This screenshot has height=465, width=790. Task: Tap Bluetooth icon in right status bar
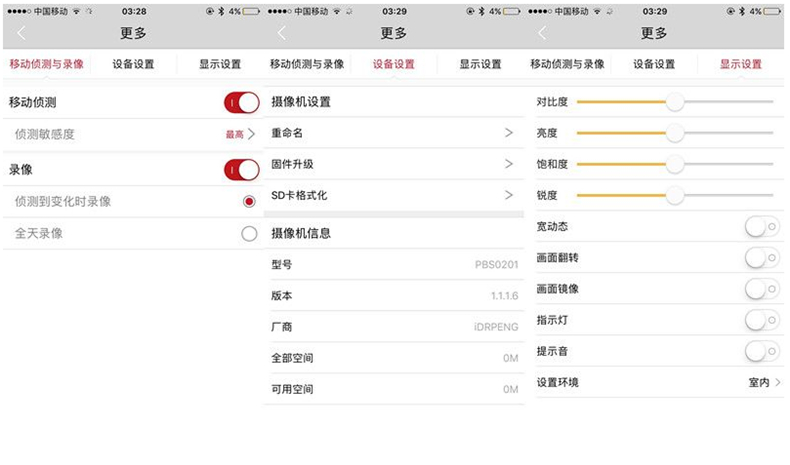click(741, 11)
